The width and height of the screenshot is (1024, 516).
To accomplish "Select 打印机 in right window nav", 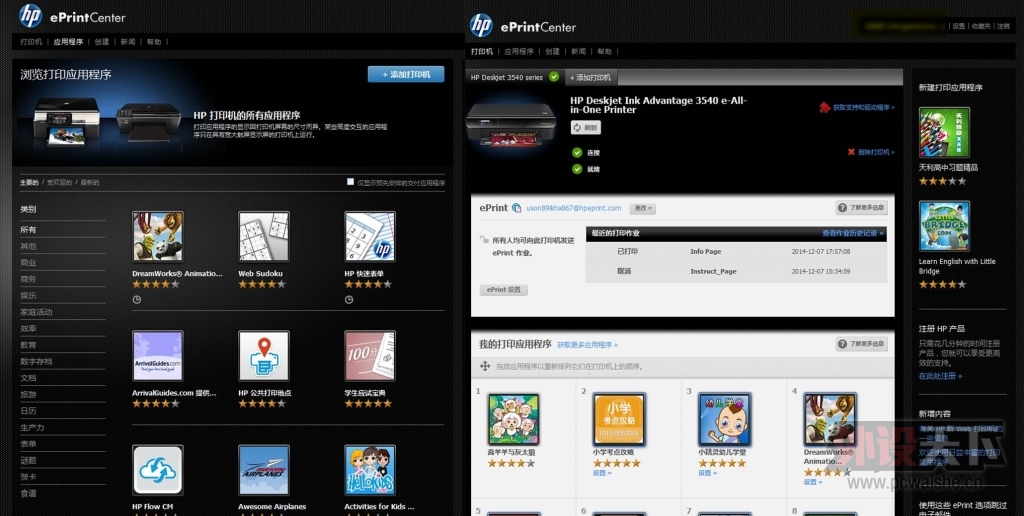I will [482, 52].
